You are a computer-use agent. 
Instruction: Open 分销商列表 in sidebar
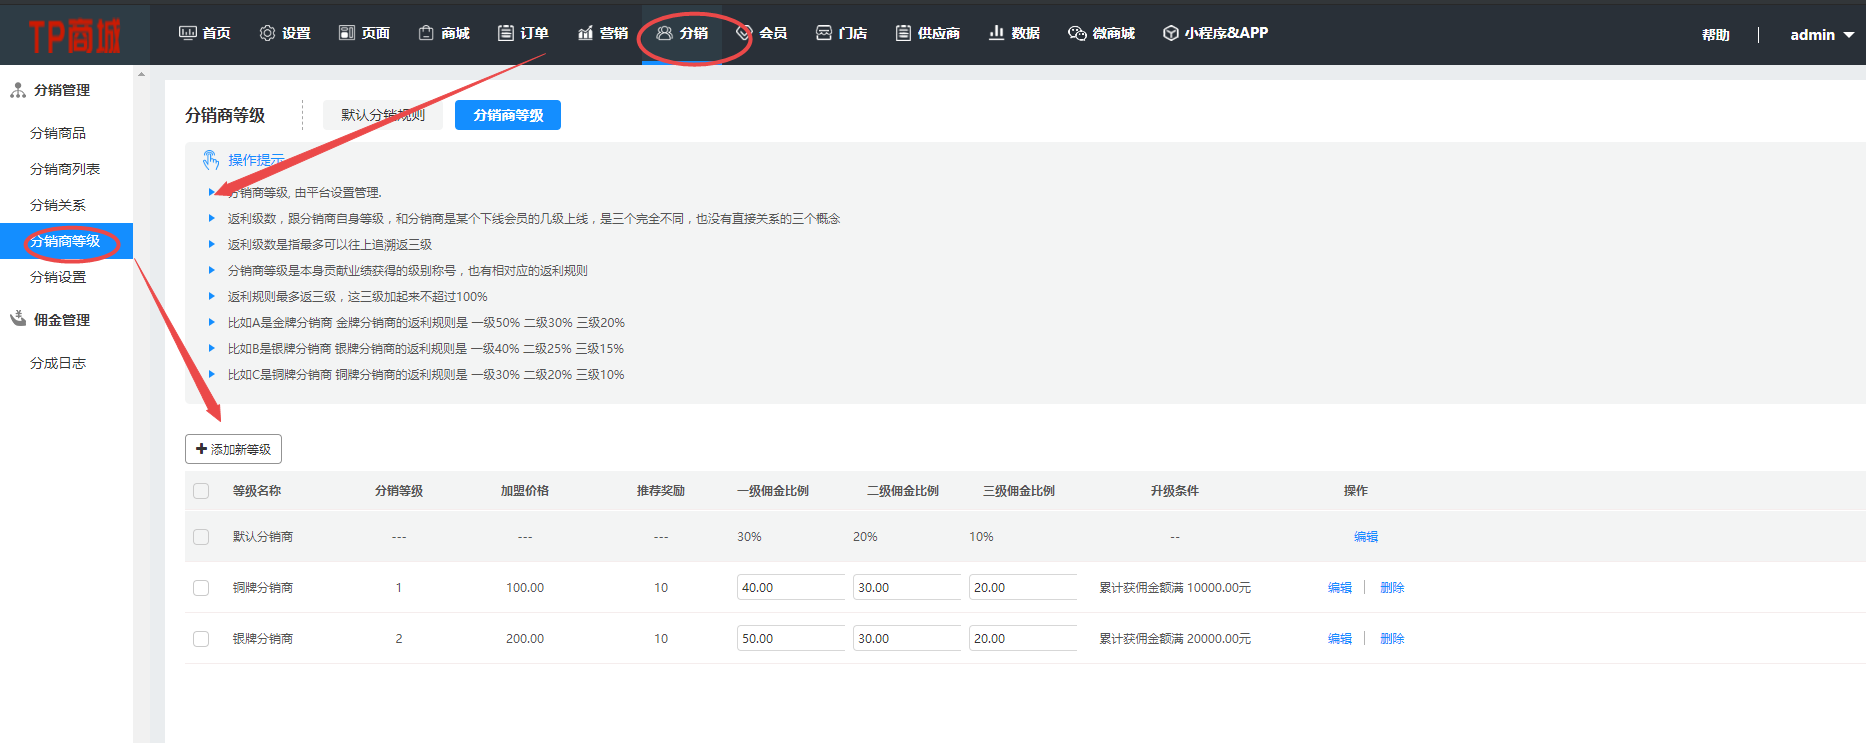coord(65,169)
